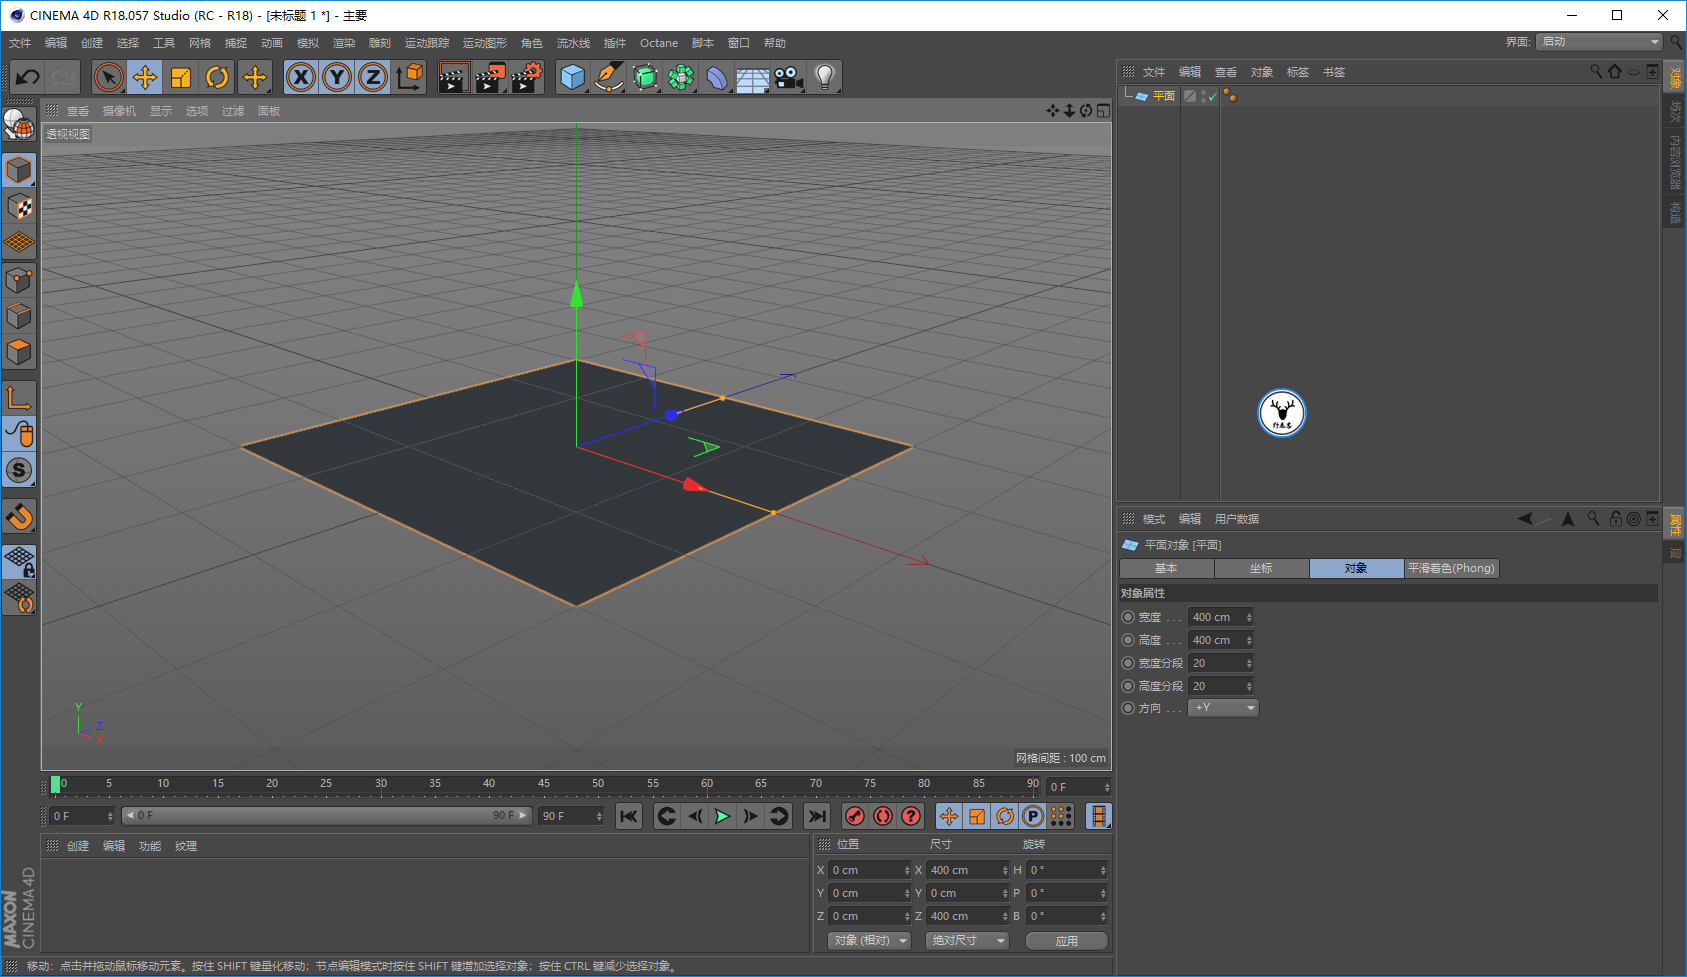Click the timeline preview range slider bar
The width and height of the screenshot is (1687, 977).
pyautogui.click(x=326, y=816)
